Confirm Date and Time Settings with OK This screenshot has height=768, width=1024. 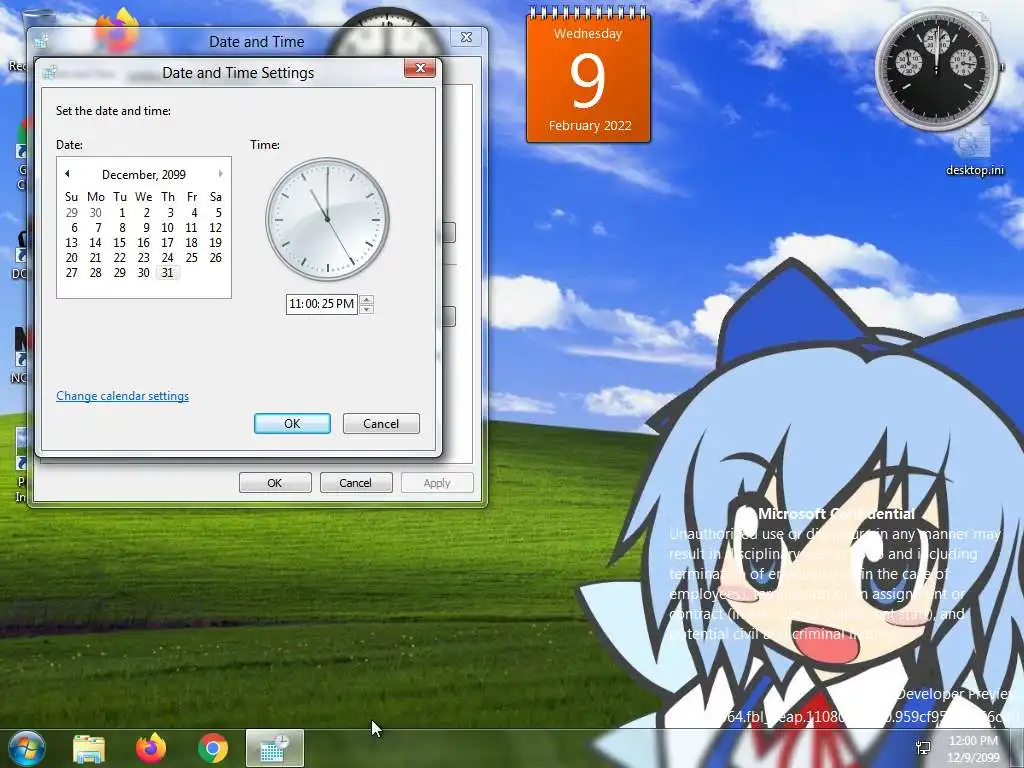click(x=292, y=423)
